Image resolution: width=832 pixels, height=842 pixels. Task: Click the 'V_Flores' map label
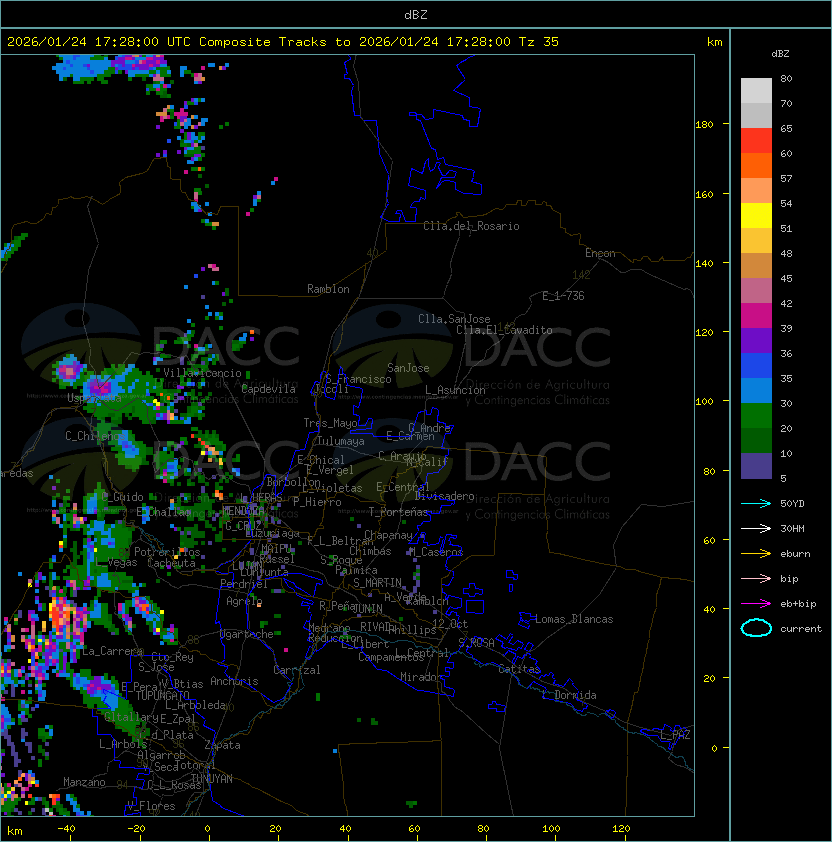(x=151, y=806)
